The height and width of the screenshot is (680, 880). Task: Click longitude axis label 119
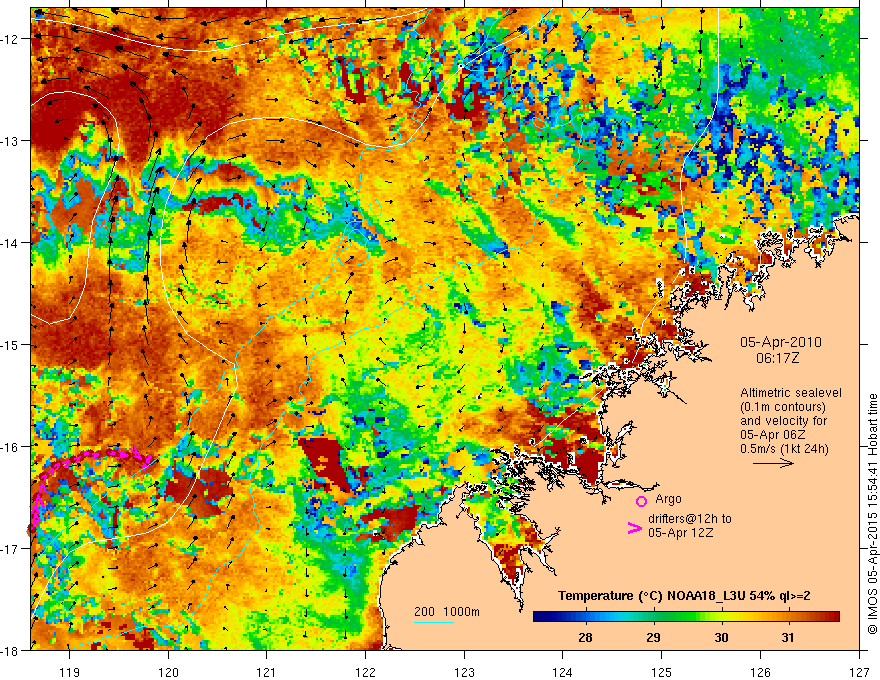coord(70,672)
